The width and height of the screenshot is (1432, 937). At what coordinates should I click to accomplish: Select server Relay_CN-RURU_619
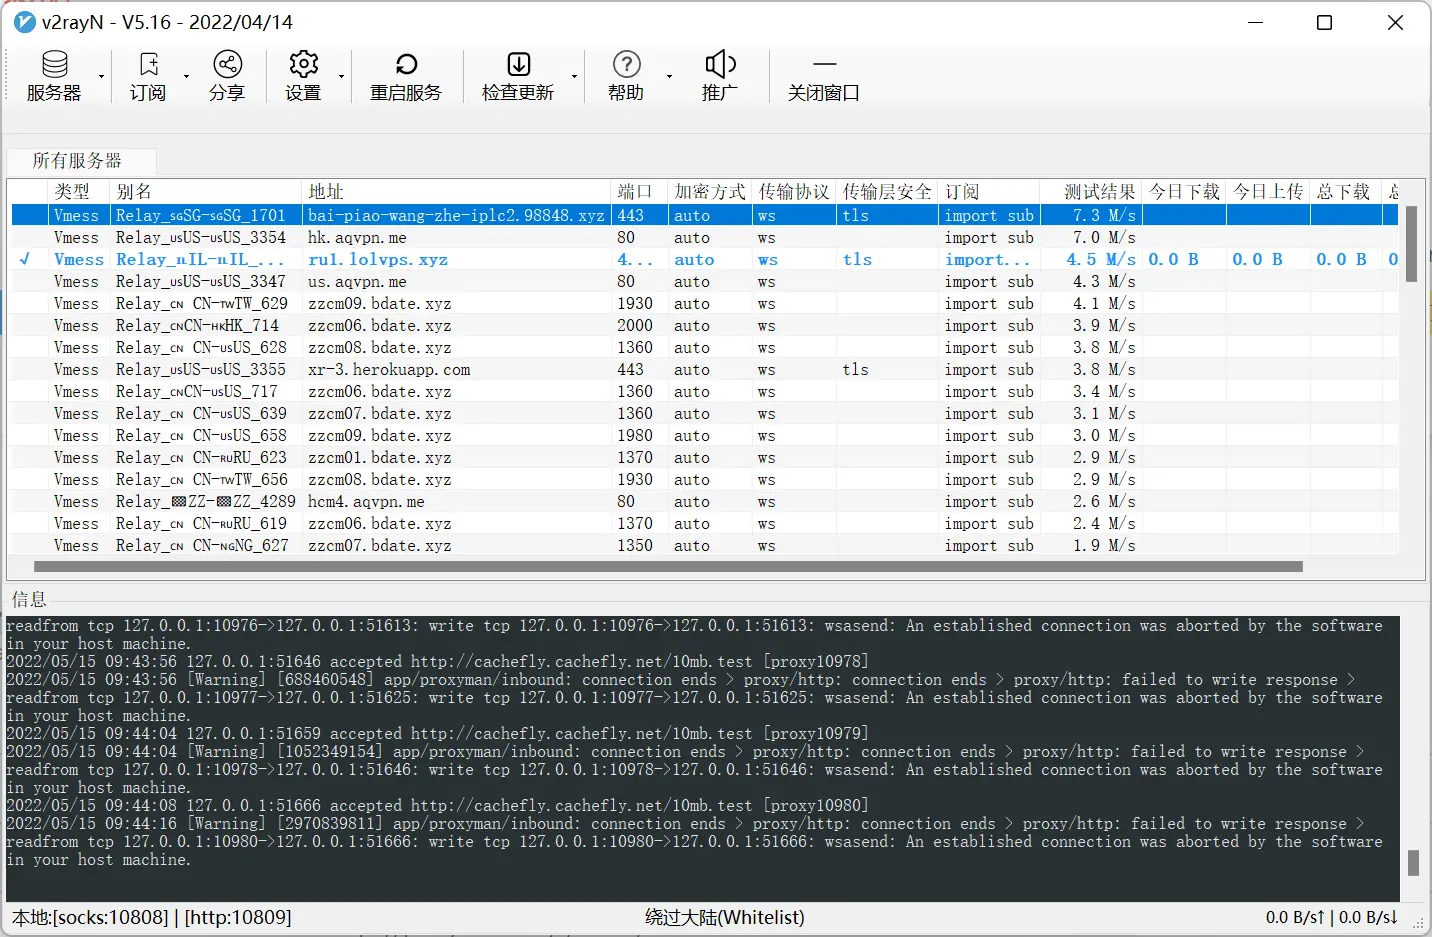[x=704, y=523]
